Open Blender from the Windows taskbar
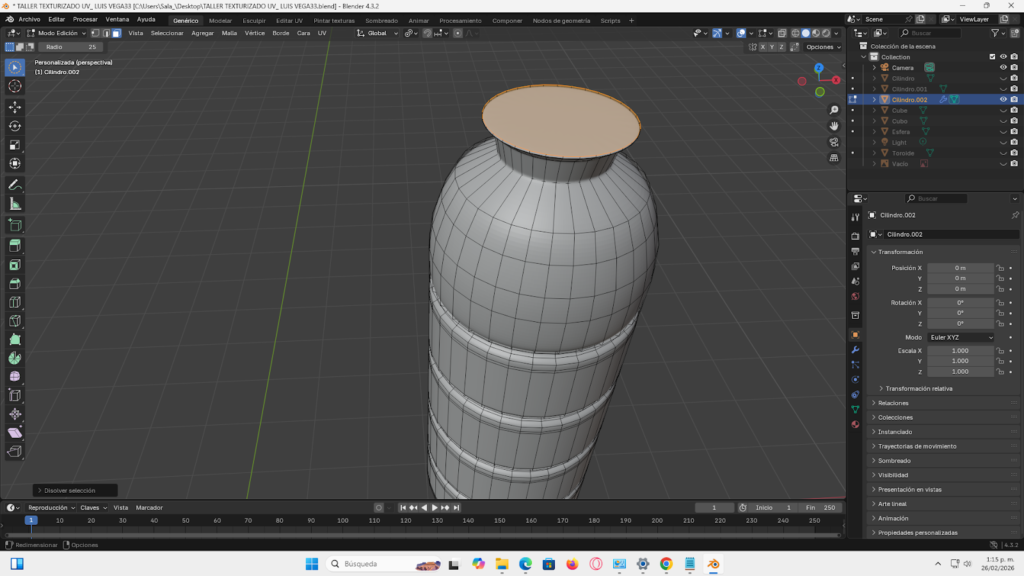1024x576 pixels. [710, 564]
